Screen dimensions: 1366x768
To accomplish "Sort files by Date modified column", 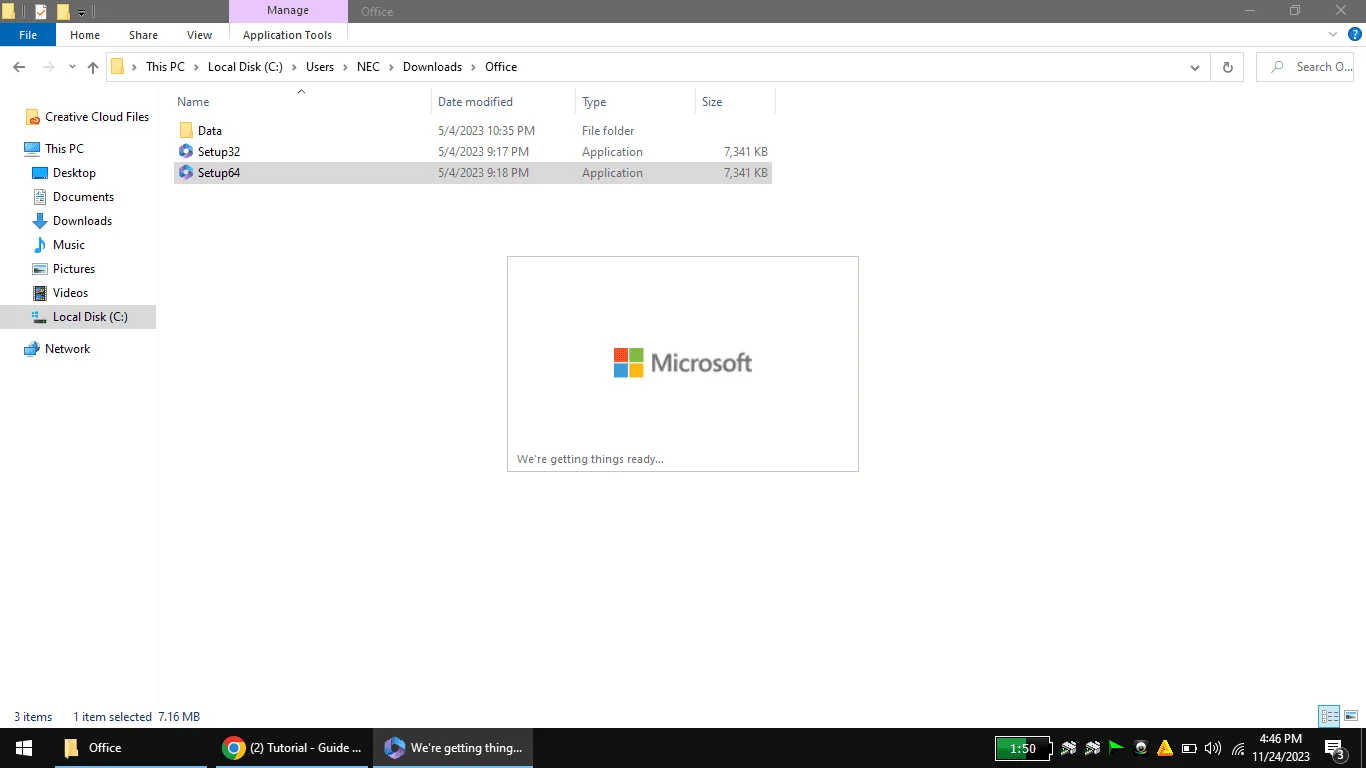I will 504,102.
